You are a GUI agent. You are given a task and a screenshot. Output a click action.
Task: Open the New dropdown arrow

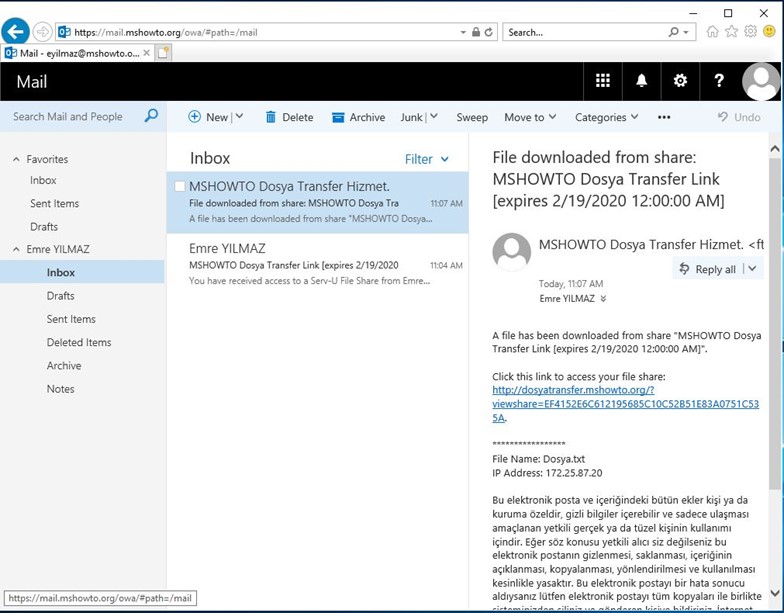(x=240, y=116)
